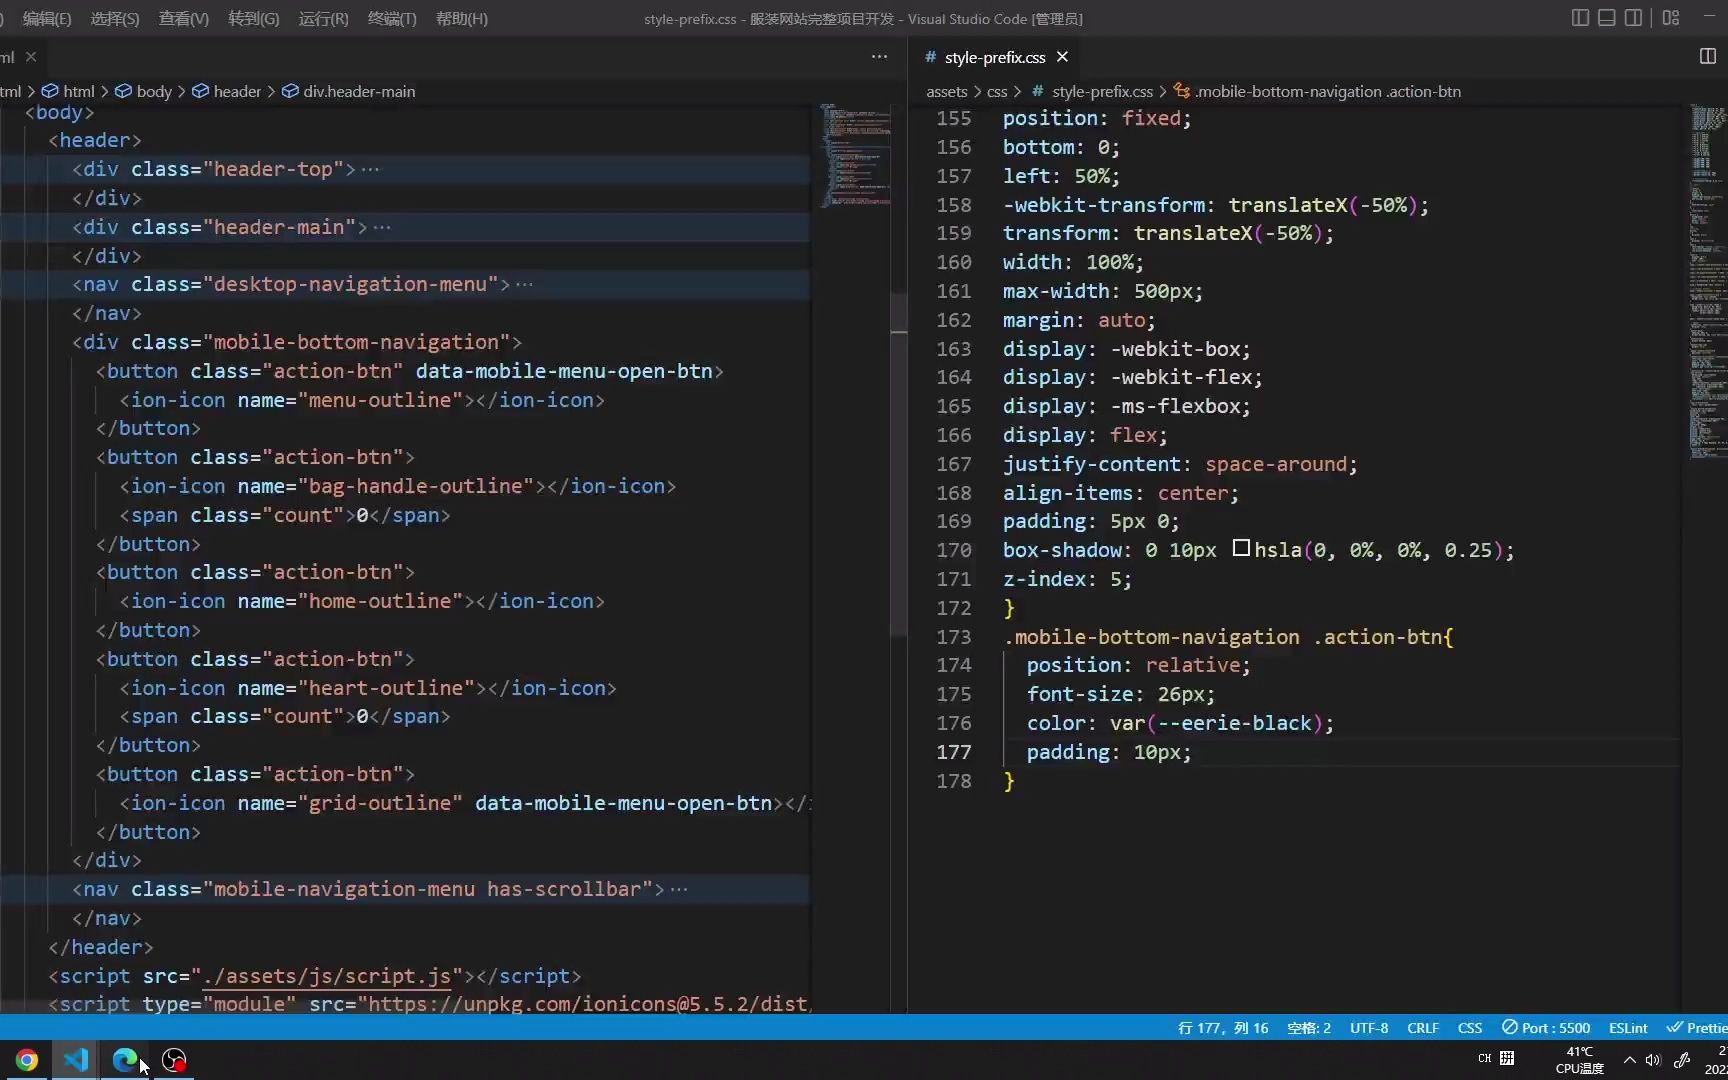The image size is (1728, 1080).
Task: Click the 'justify-content: space-around;' line
Action: coord(1180,464)
